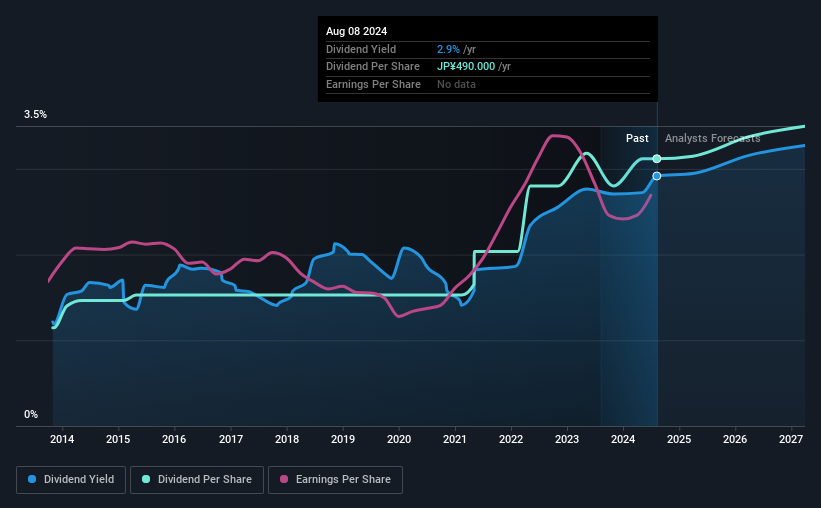Click the 3.5% y-axis label
821x508 pixels.
click(35, 114)
